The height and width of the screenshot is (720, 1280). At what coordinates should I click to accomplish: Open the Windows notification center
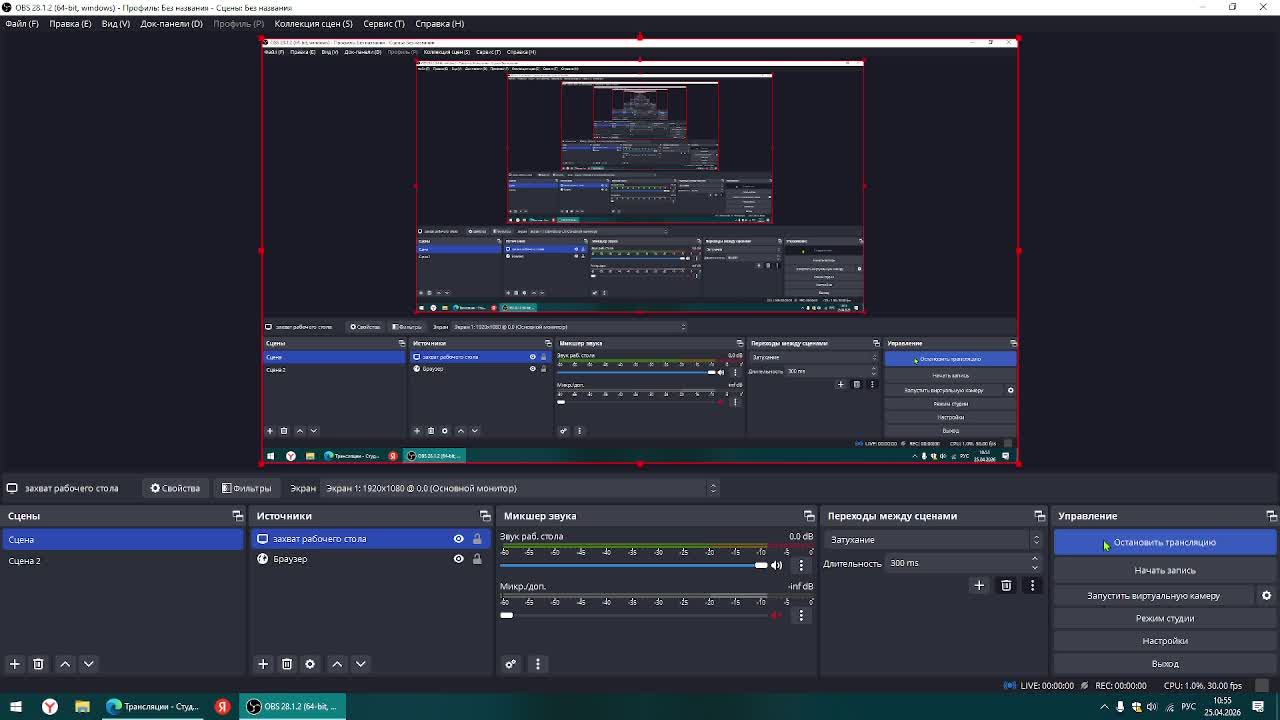1259,707
